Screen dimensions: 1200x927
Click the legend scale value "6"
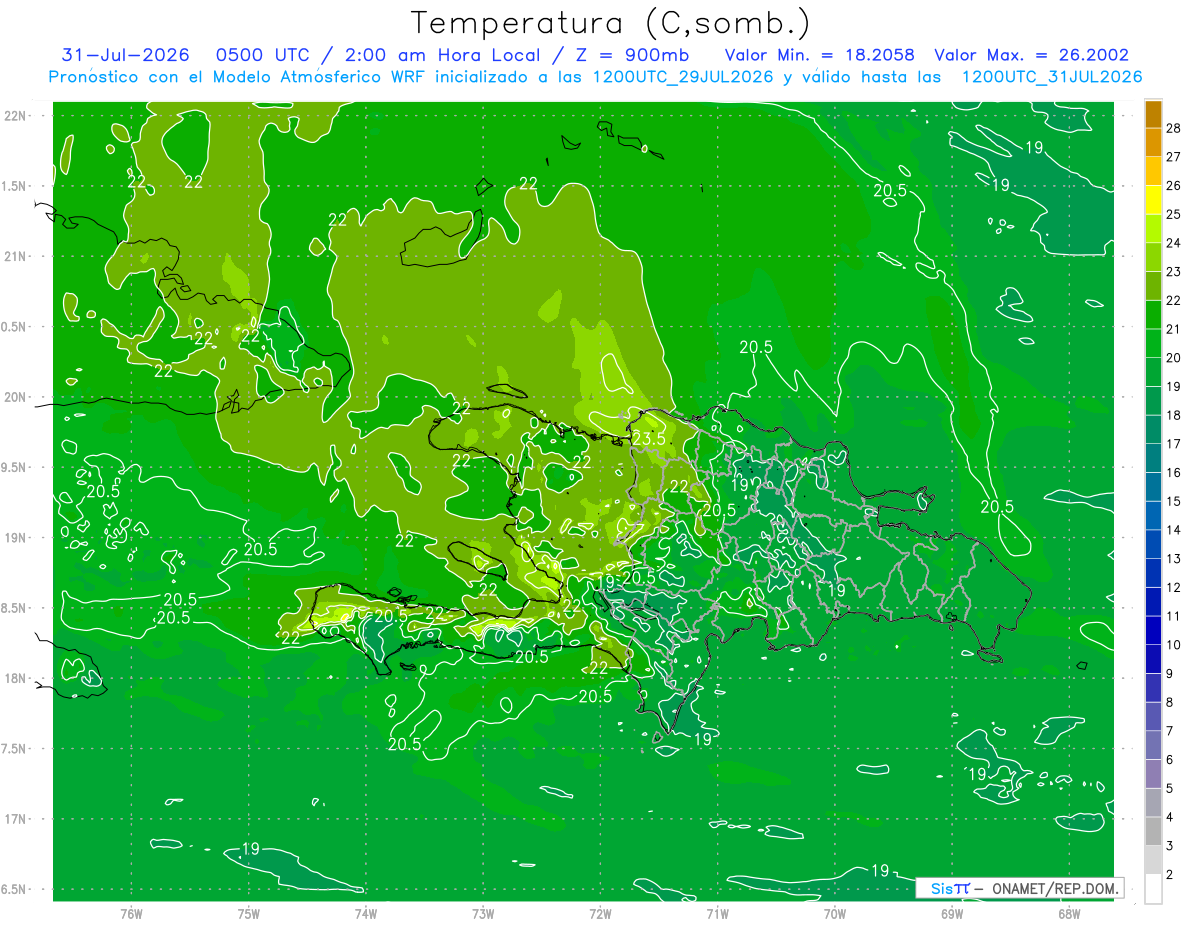[1170, 760]
